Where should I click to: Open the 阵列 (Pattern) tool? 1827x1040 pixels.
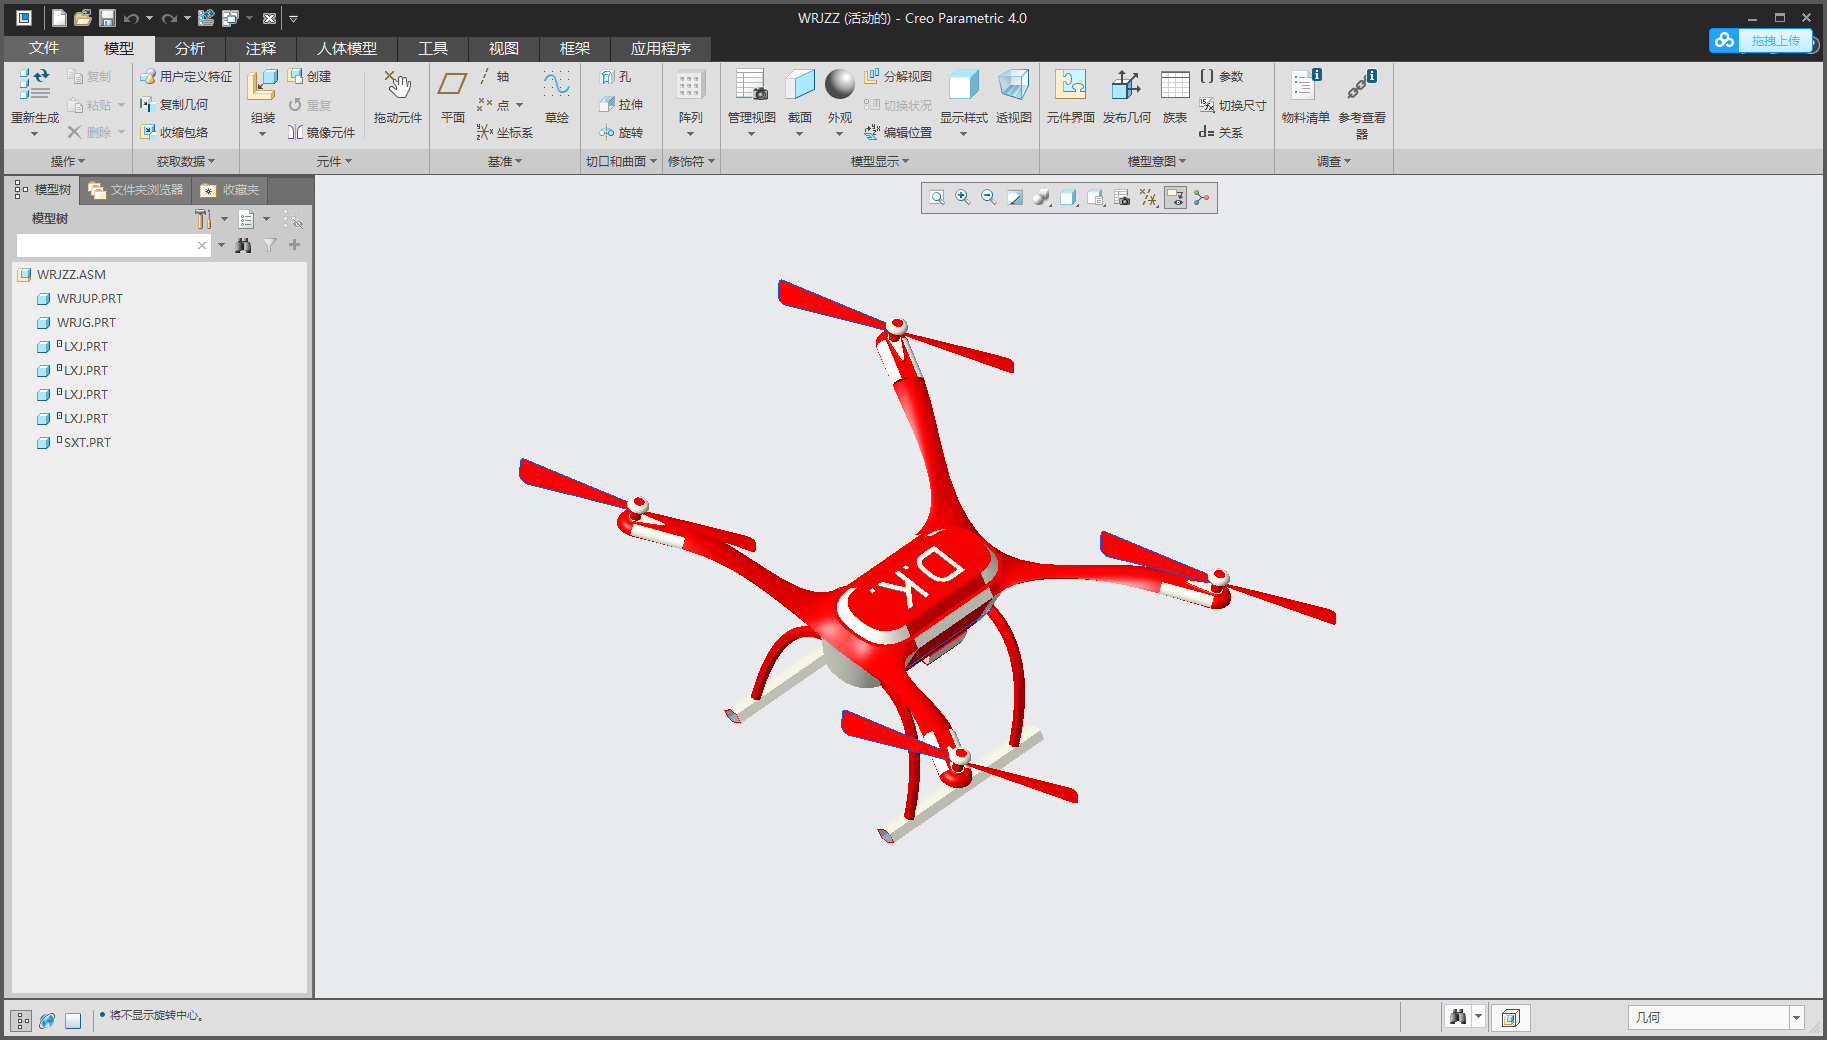coord(690,85)
